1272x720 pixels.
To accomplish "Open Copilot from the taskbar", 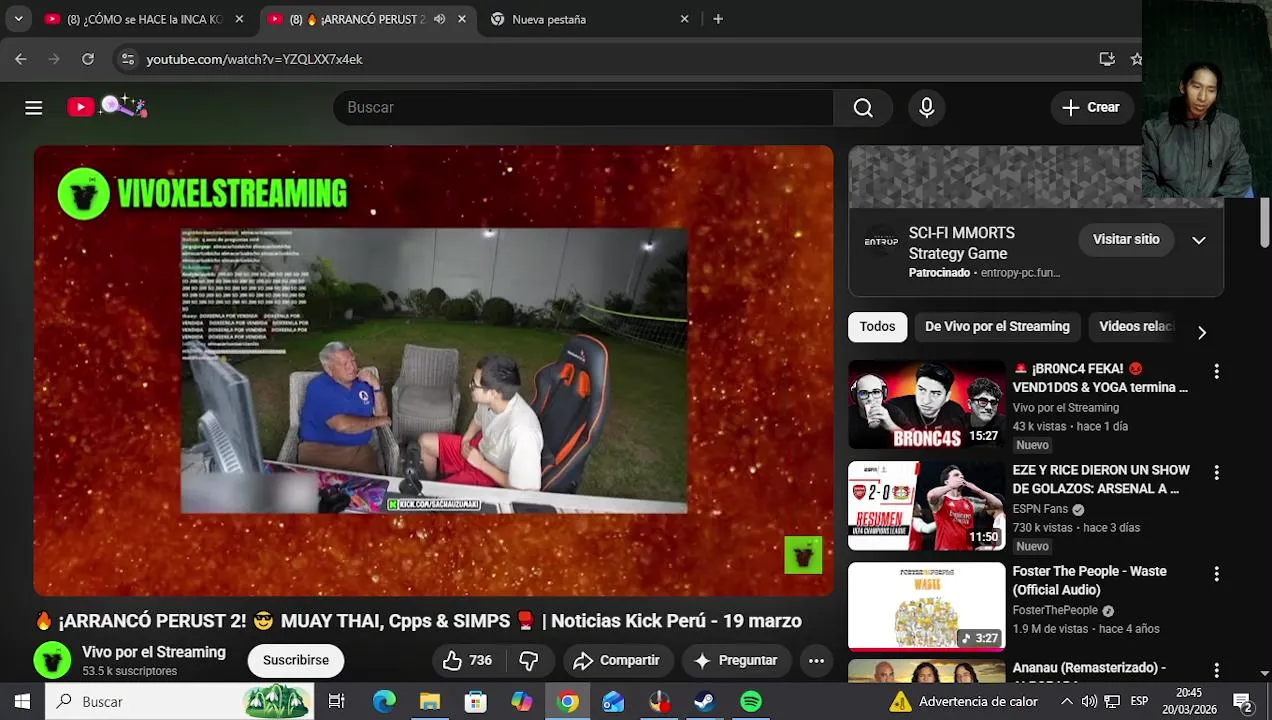I will 521,701.
